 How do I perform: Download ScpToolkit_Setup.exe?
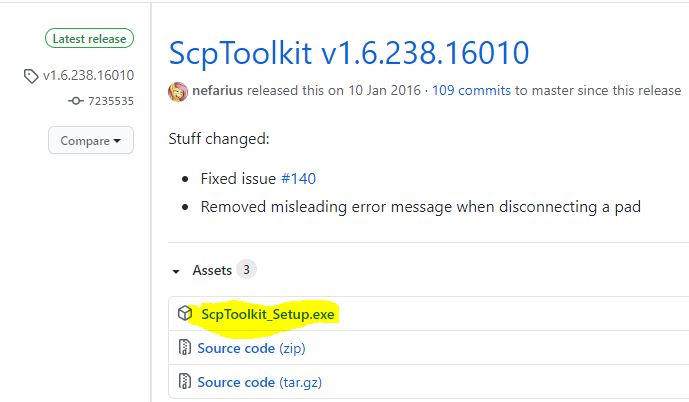[268, 314]
